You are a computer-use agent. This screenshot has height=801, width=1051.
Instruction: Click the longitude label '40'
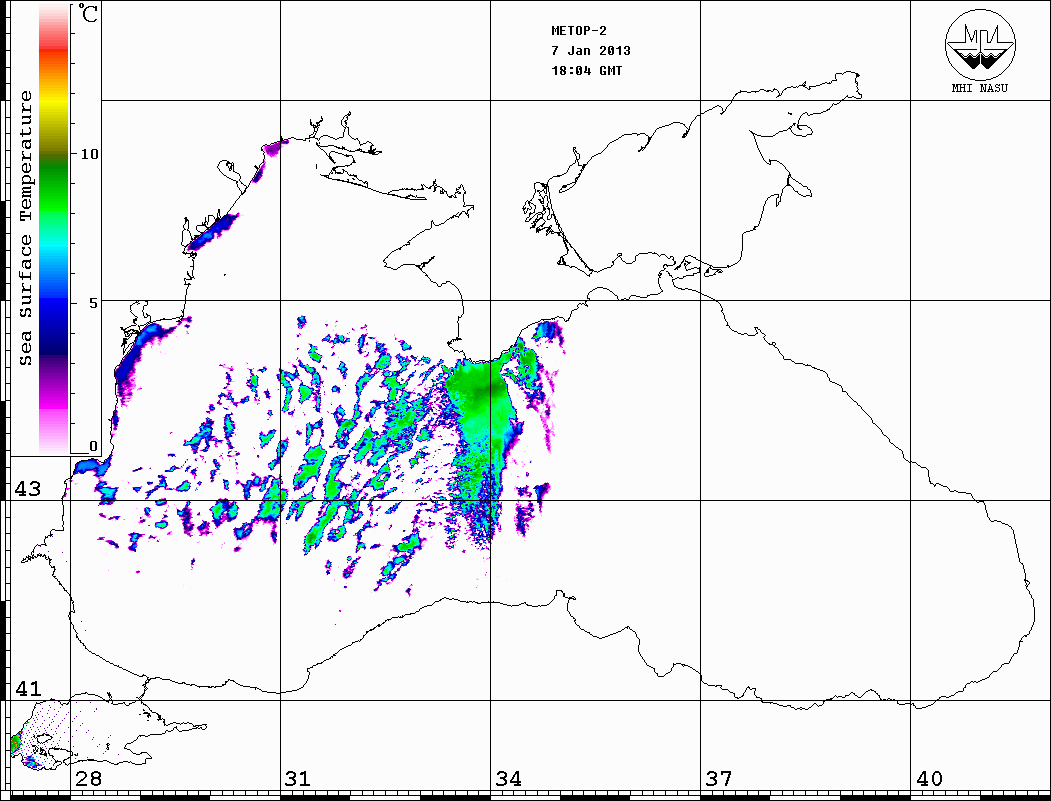(929, 779)
